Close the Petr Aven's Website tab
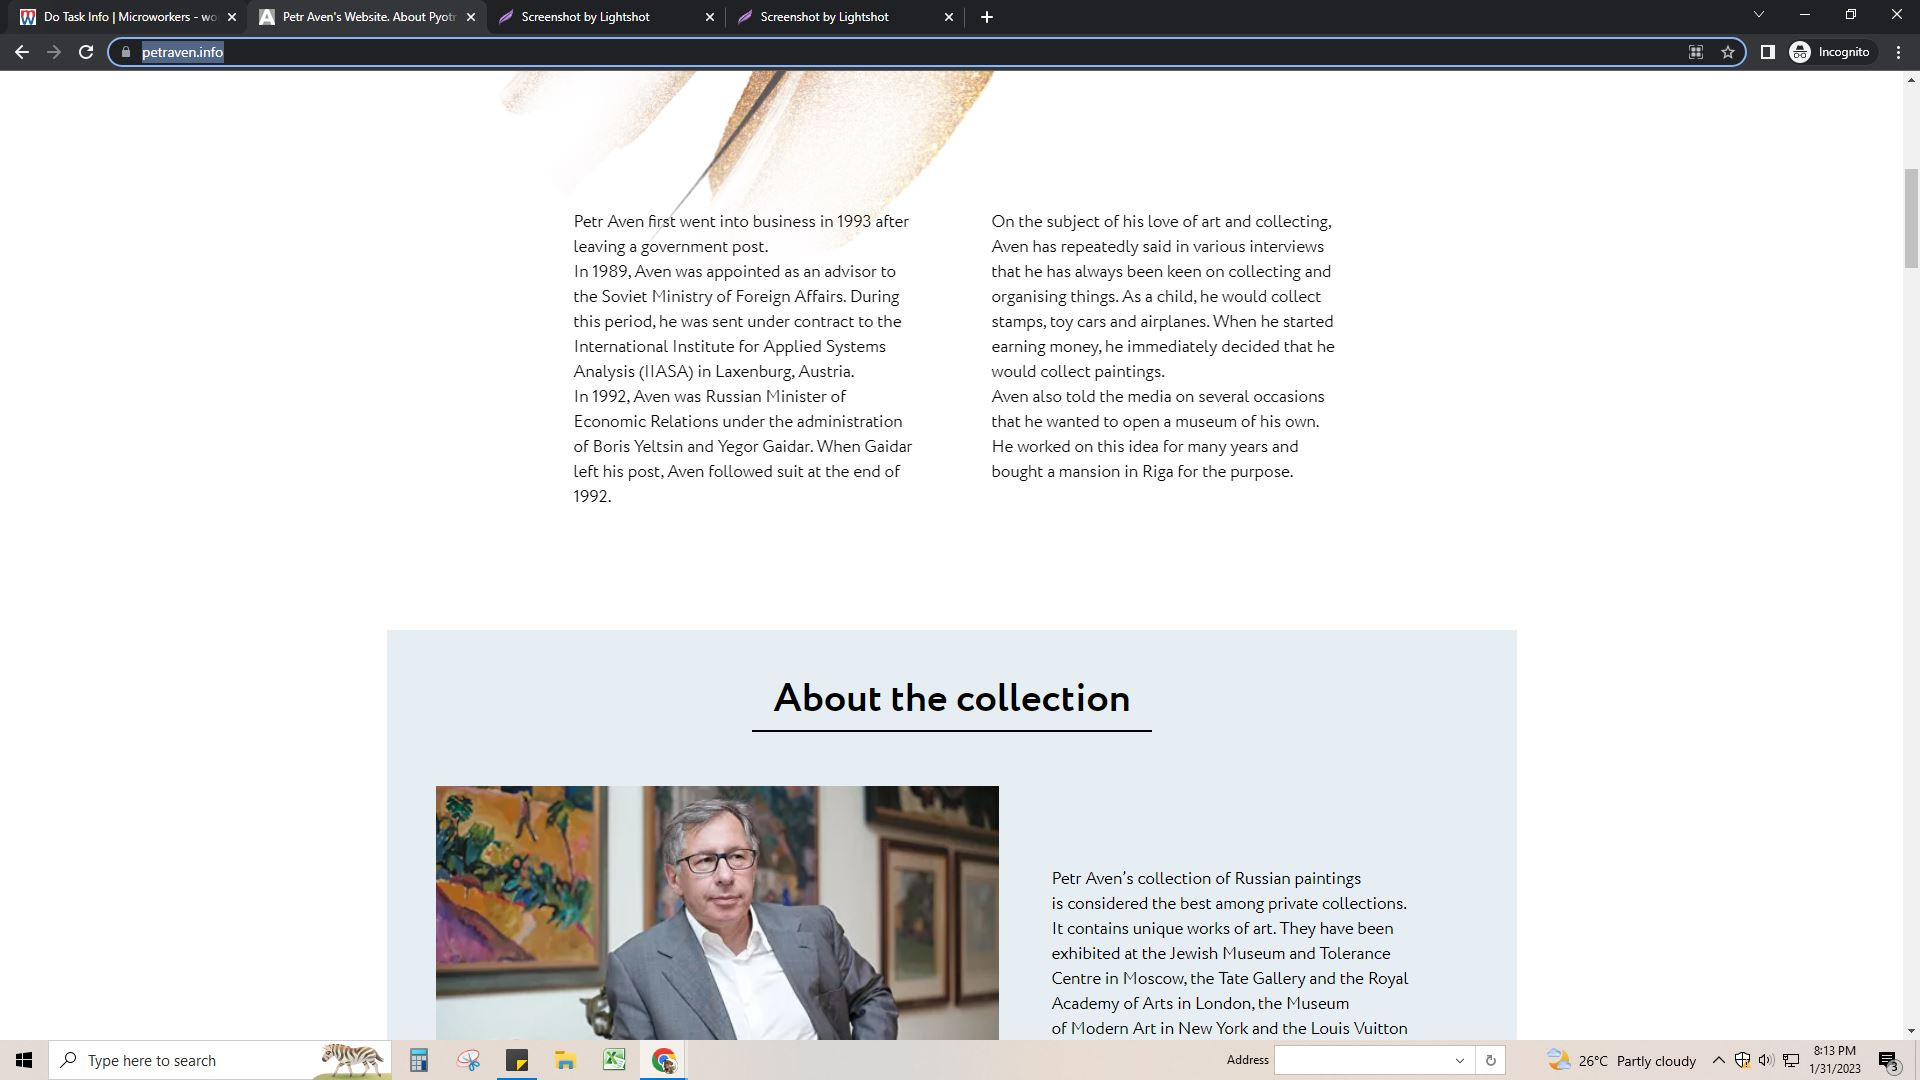The height and width of the screenshot is (1080, 1920). [471, 17]
